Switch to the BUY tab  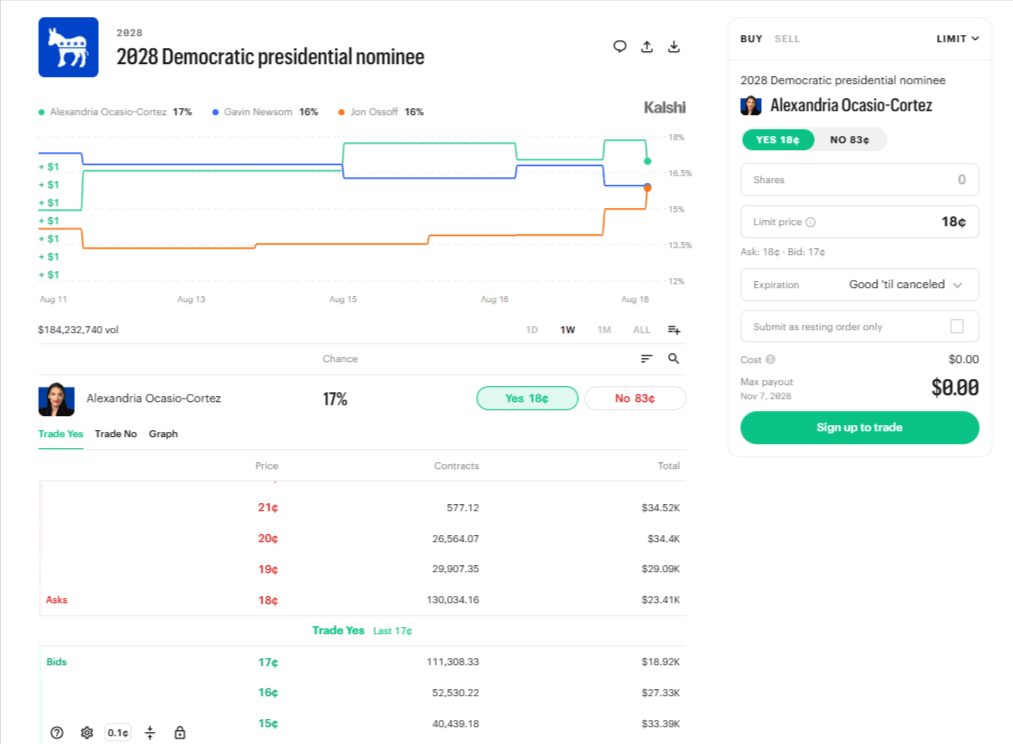tap(751, 39)
